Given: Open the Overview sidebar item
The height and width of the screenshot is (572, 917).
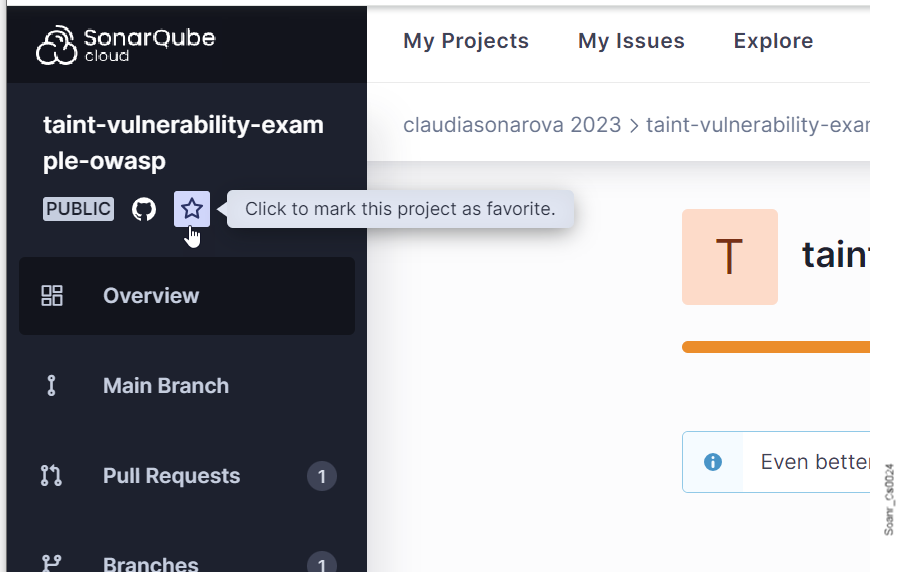Looking at the screenshot, I should pos(187,296).
